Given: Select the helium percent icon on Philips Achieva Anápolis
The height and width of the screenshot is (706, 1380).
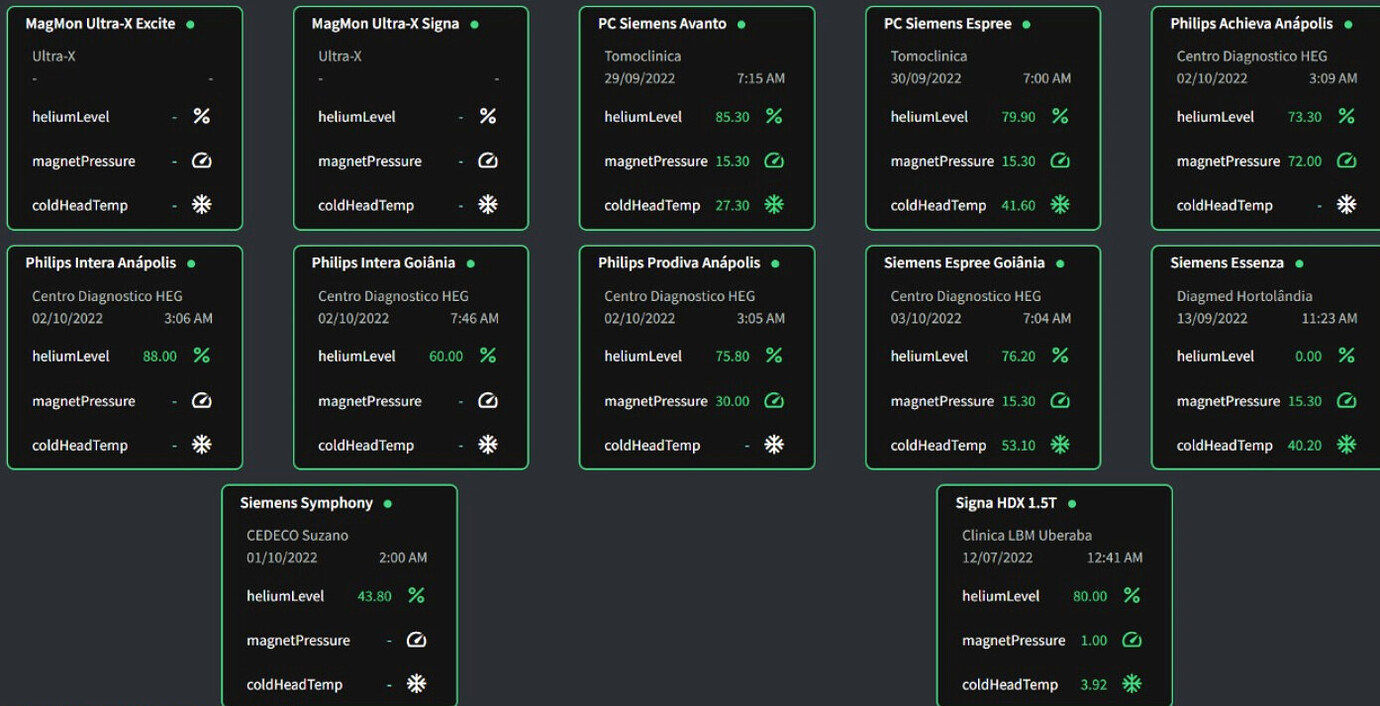Looking at the screenshot, I should tap(1347, 117).
